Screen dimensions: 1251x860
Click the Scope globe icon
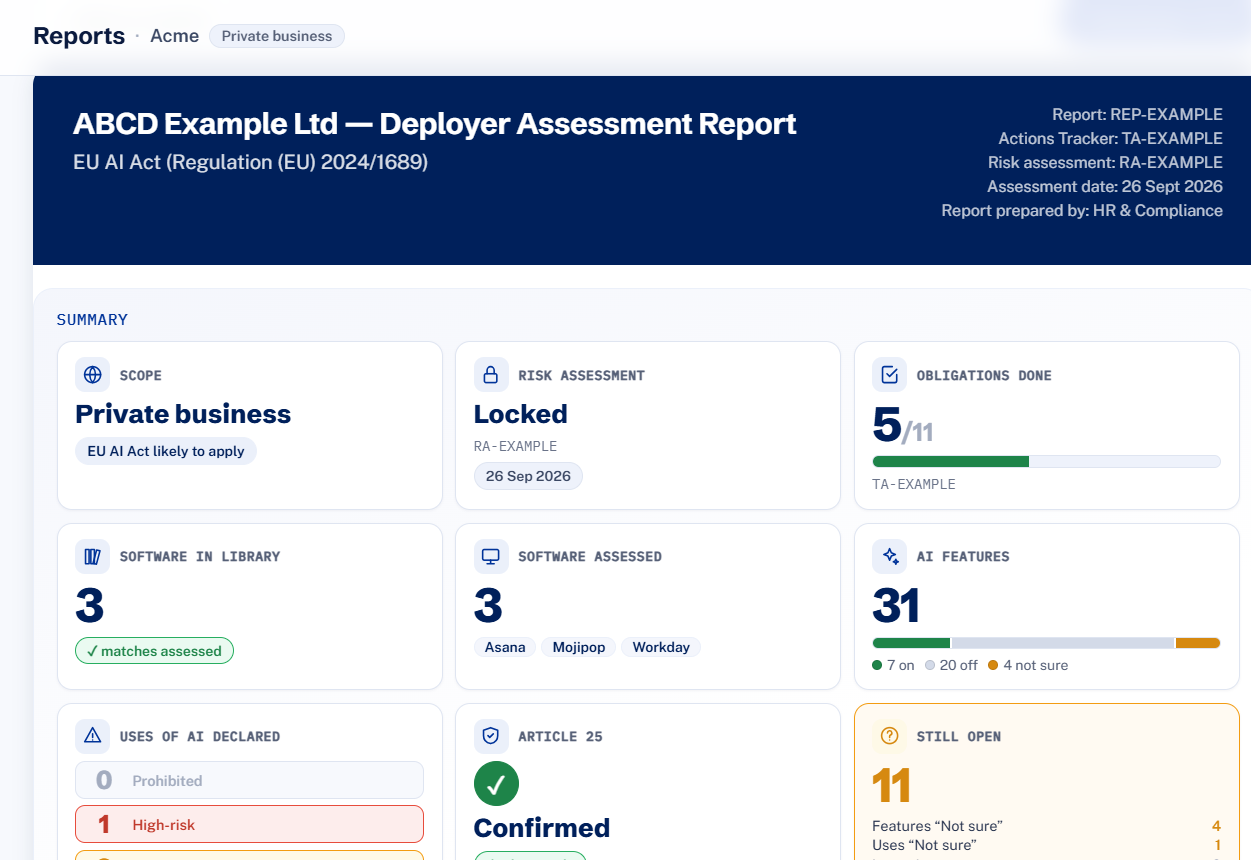coord(93,375)
